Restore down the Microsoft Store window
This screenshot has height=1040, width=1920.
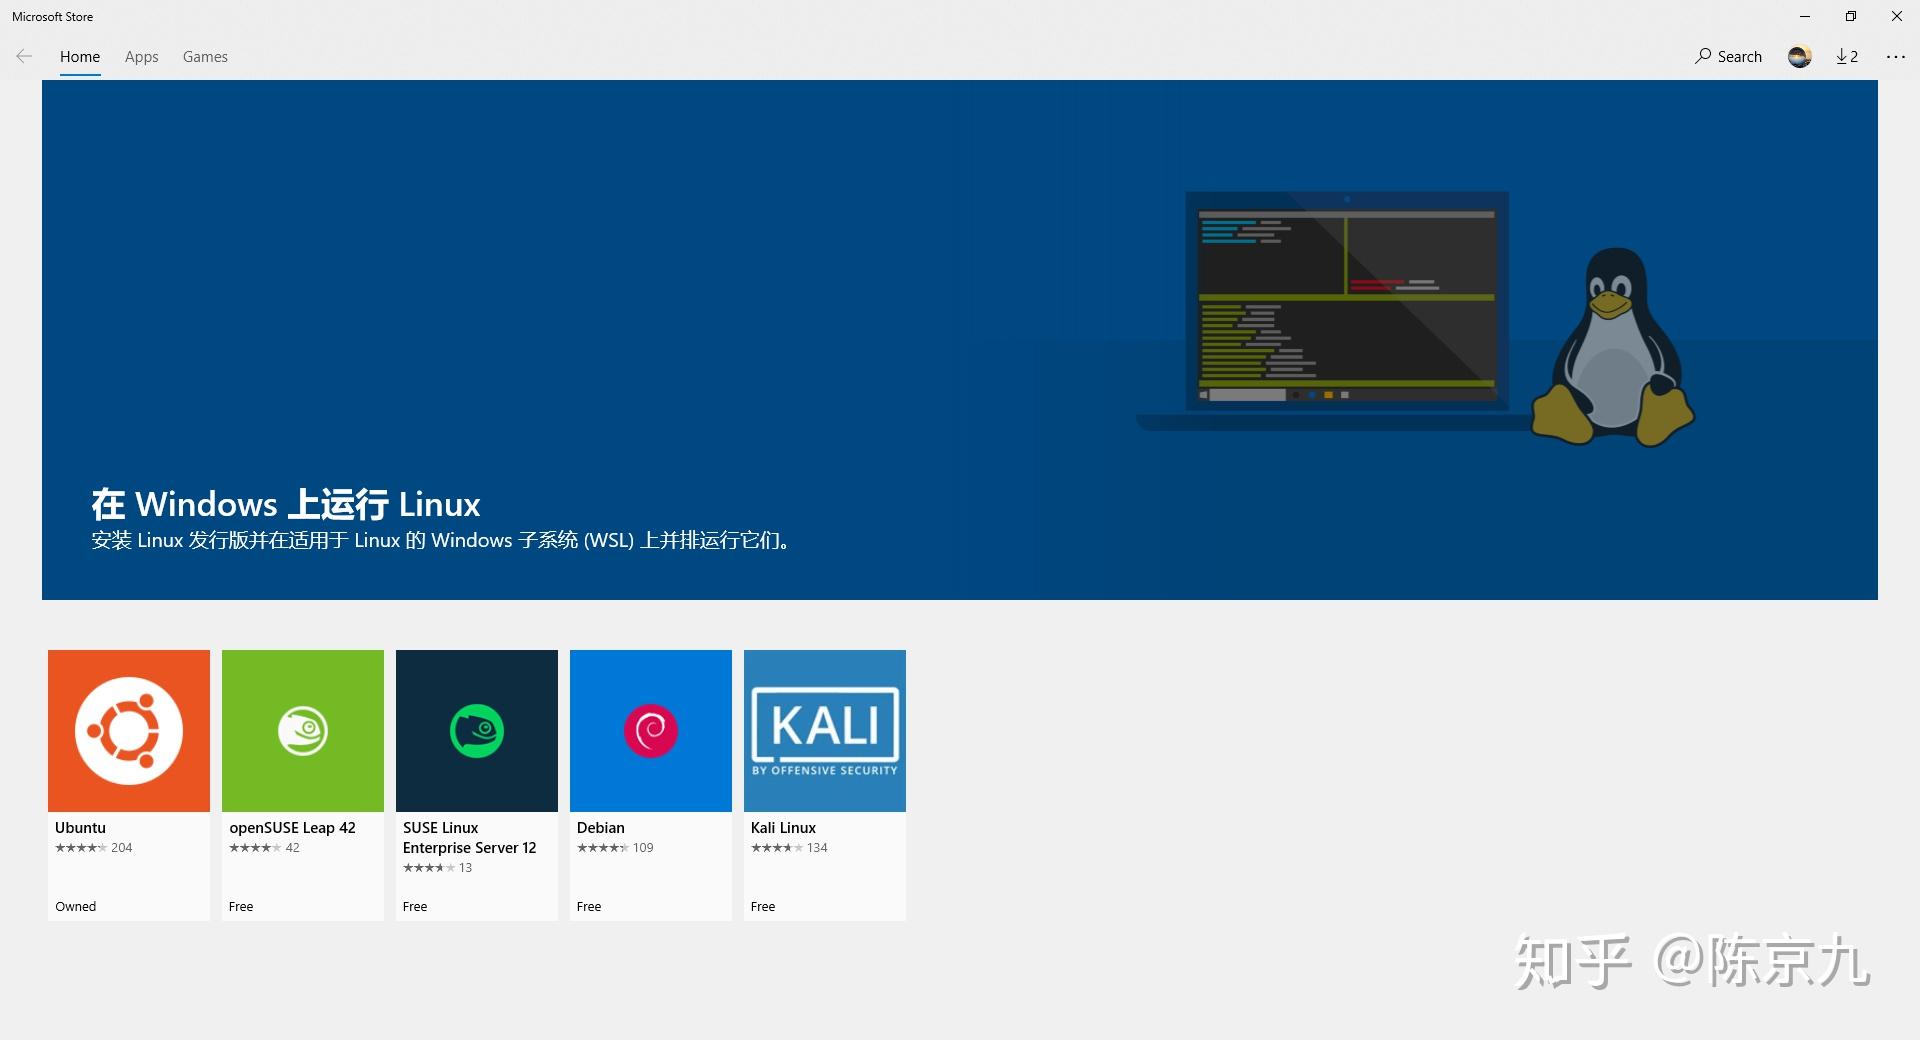(1851, 16)
